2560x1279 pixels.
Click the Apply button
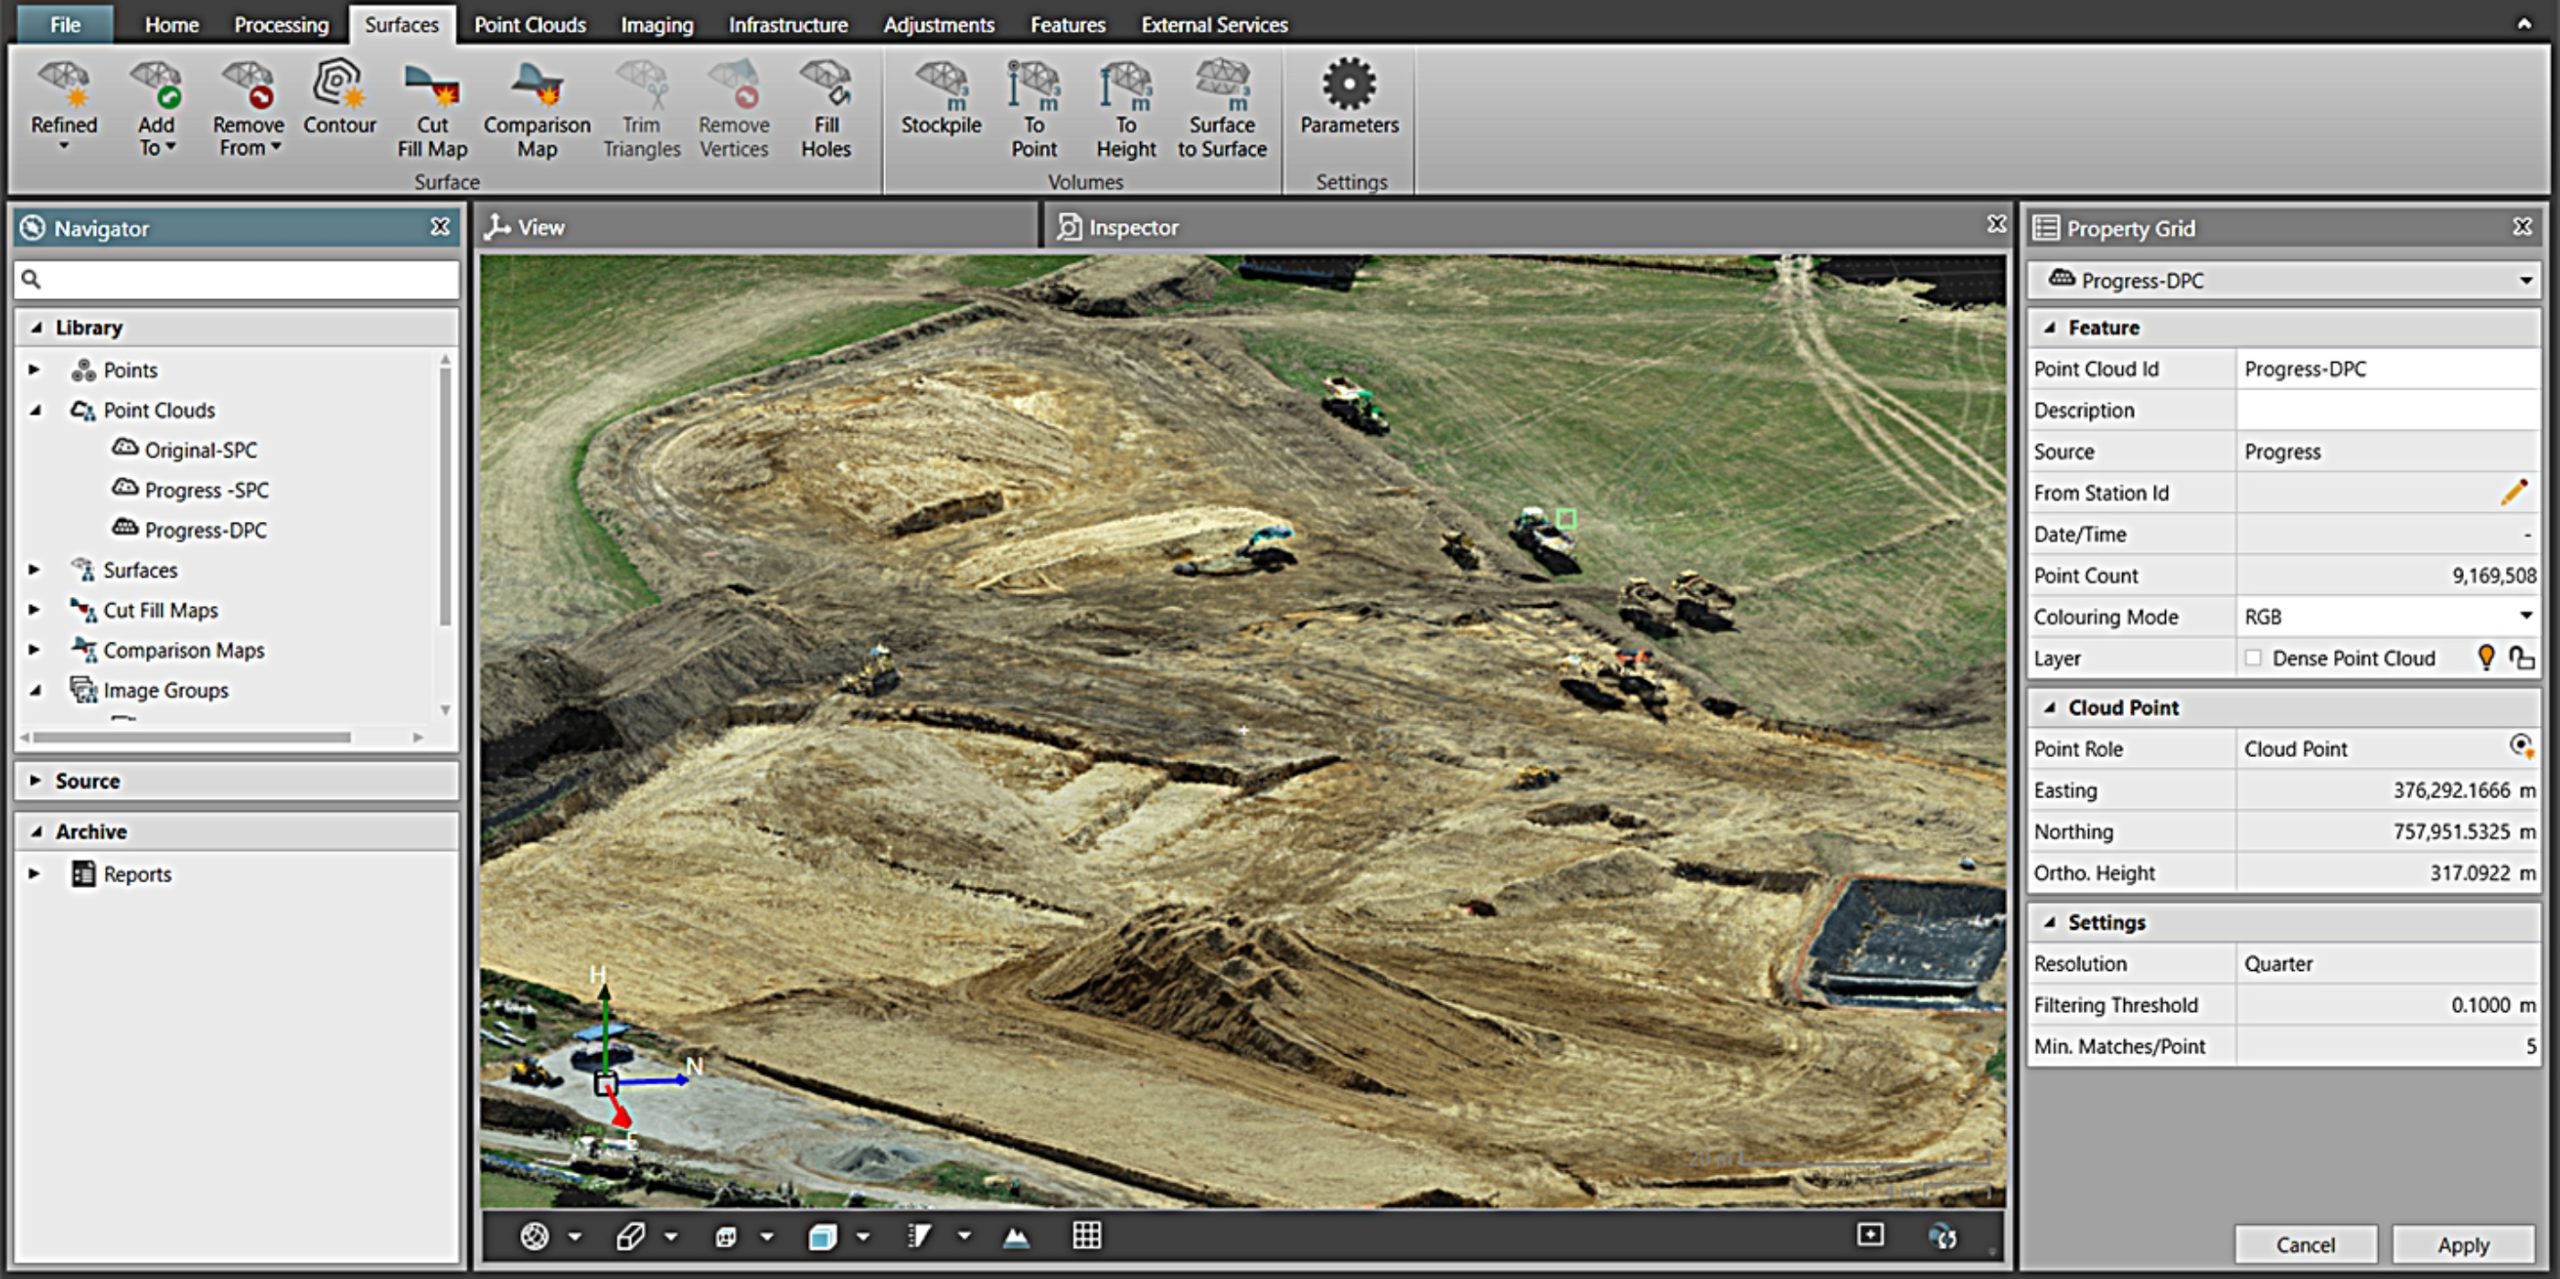pos(2463,1244)
